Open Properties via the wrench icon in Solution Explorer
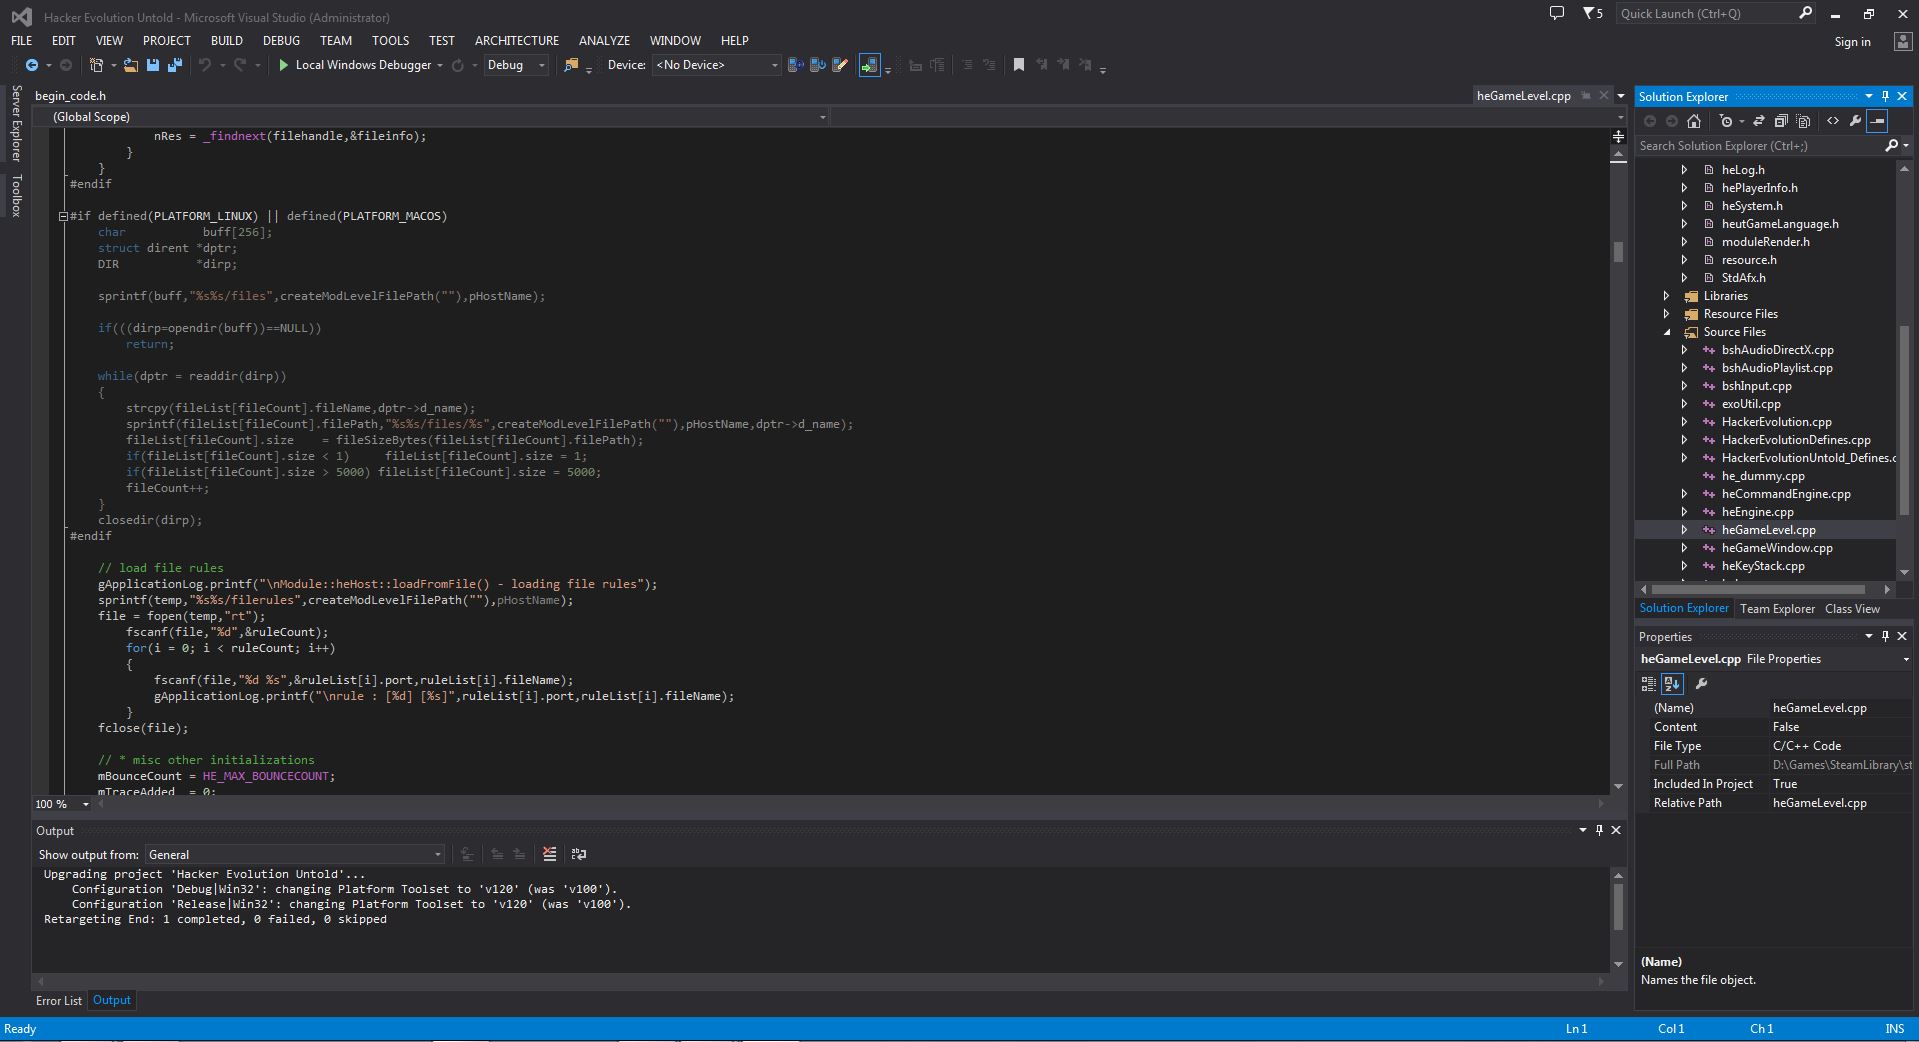This screenshot has width=1919, height=1042. point(1855,121)
